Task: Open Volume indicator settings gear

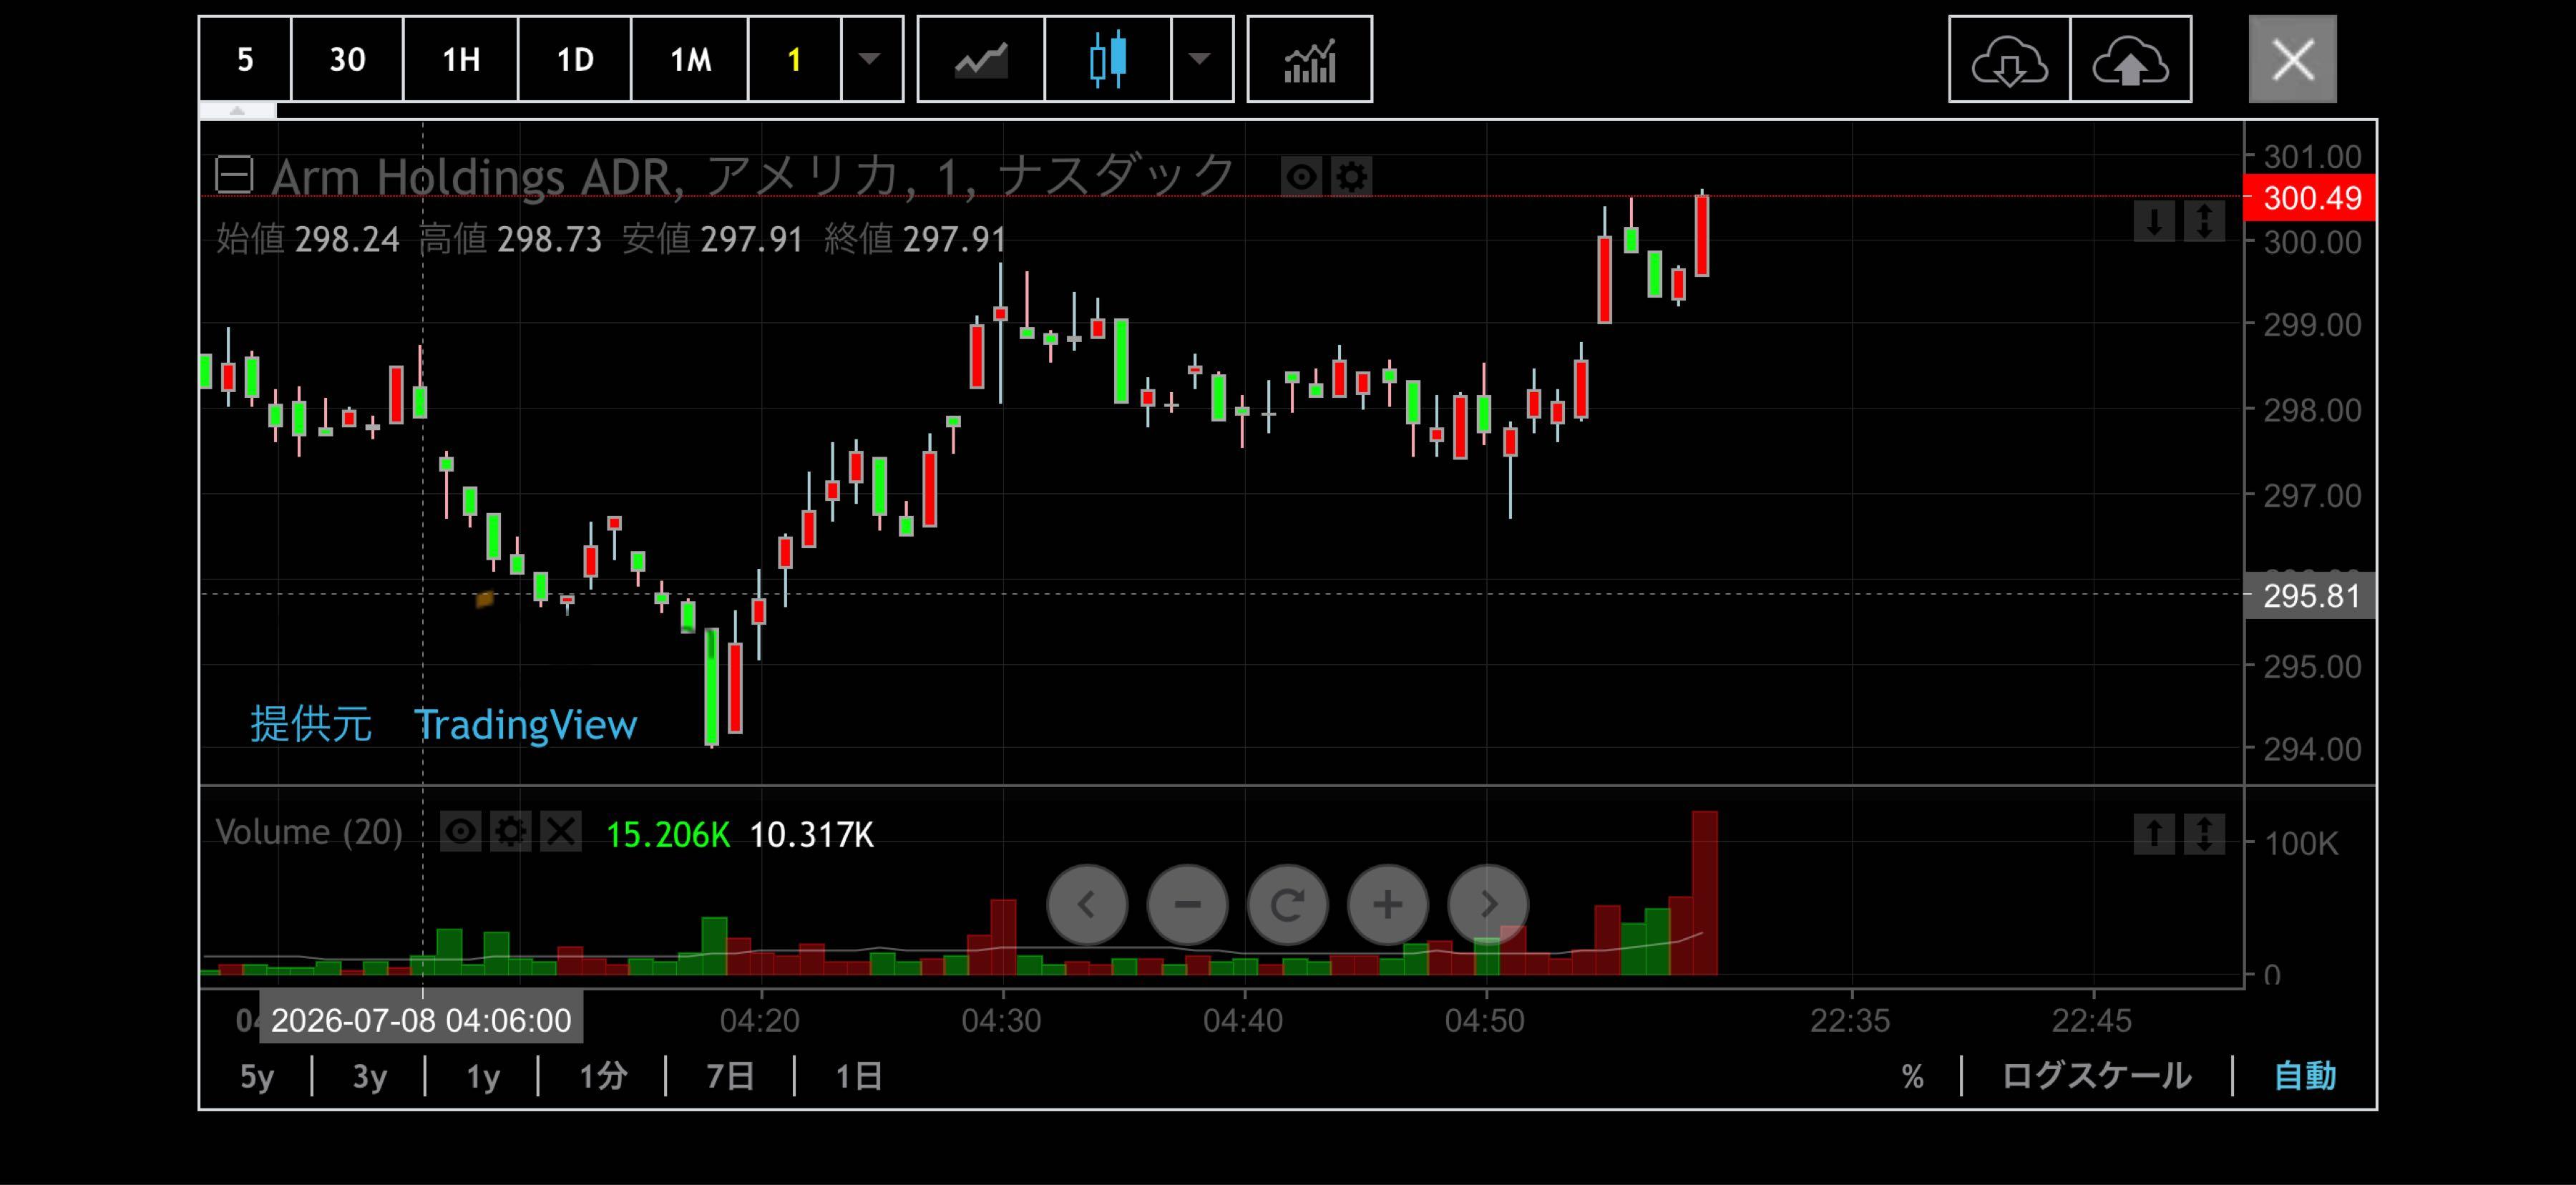Action: pos(510,832)
